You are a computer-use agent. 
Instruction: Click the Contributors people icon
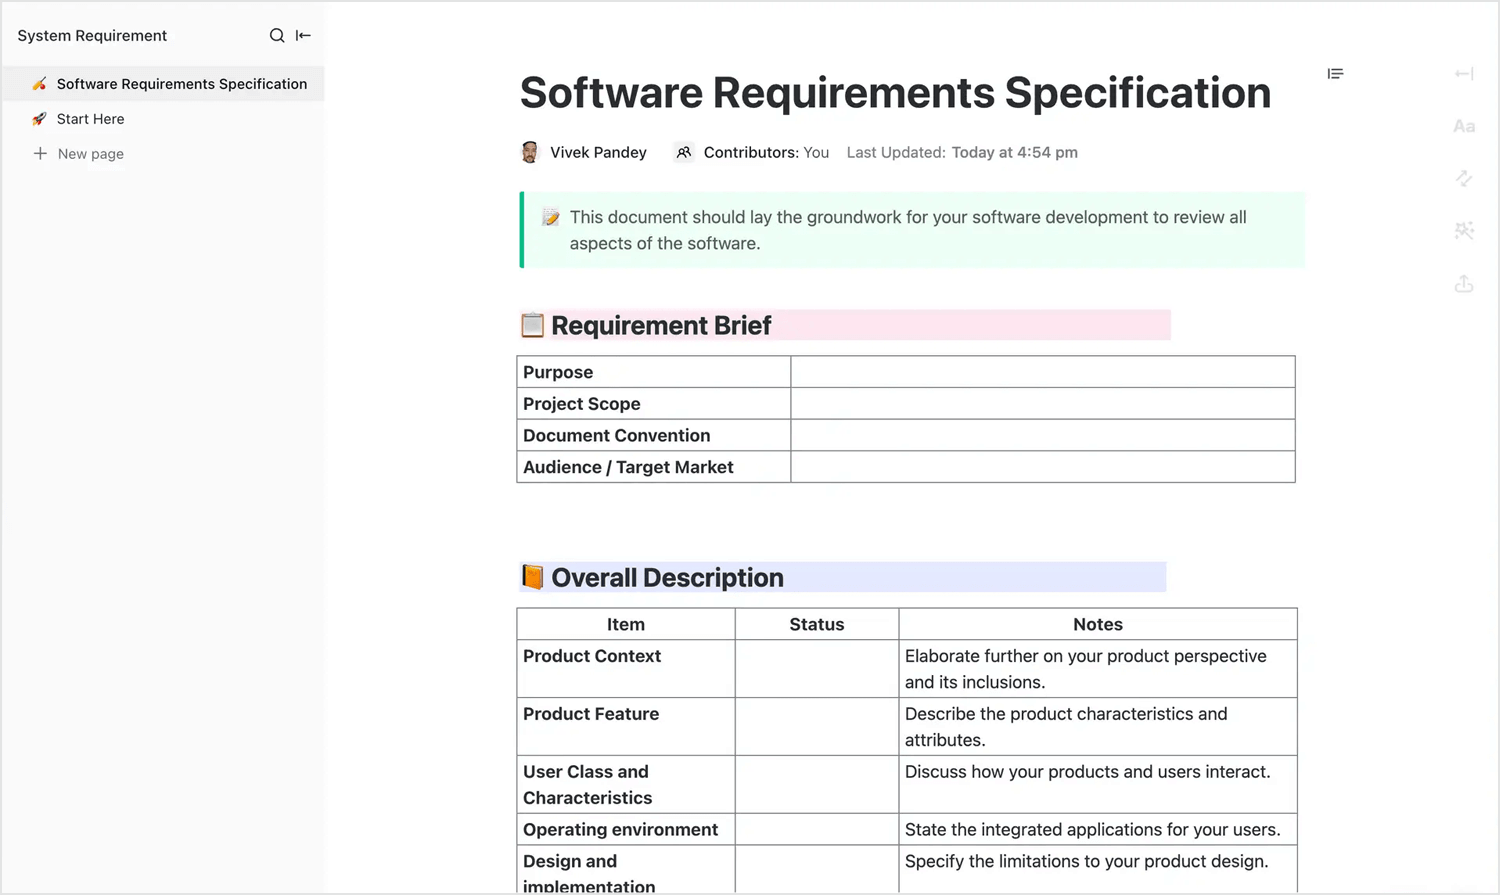684,152
